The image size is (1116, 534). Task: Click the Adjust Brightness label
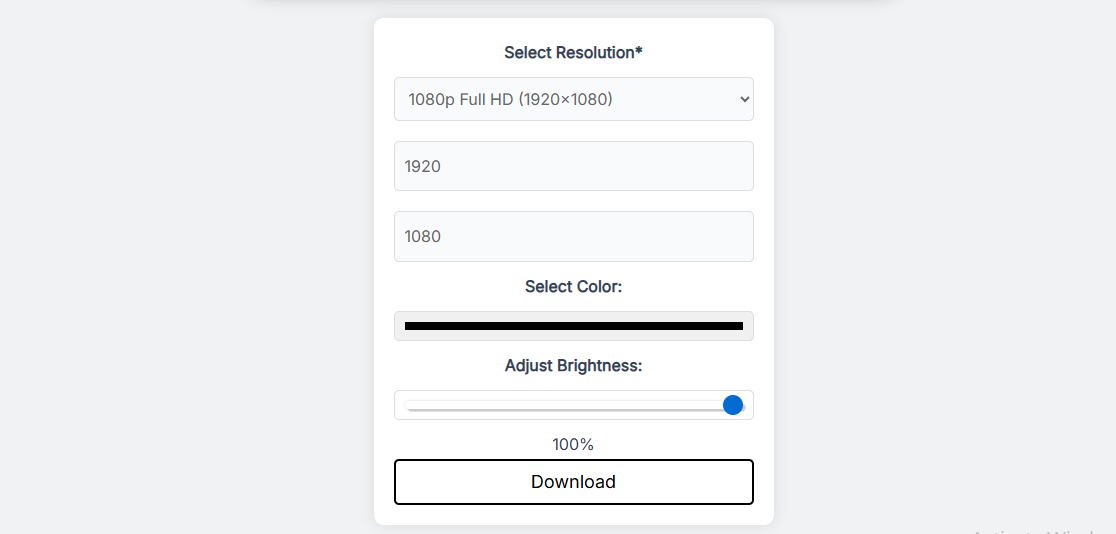pos(573,366)
